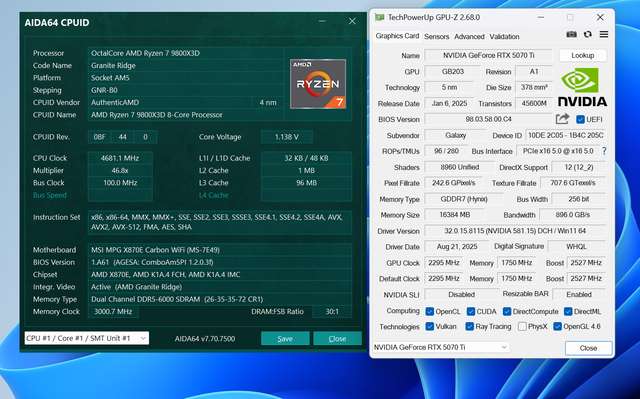The image size is (640, 399).
Task: Minimize the AIDA64 CPUID window
Action: point(322,21)
